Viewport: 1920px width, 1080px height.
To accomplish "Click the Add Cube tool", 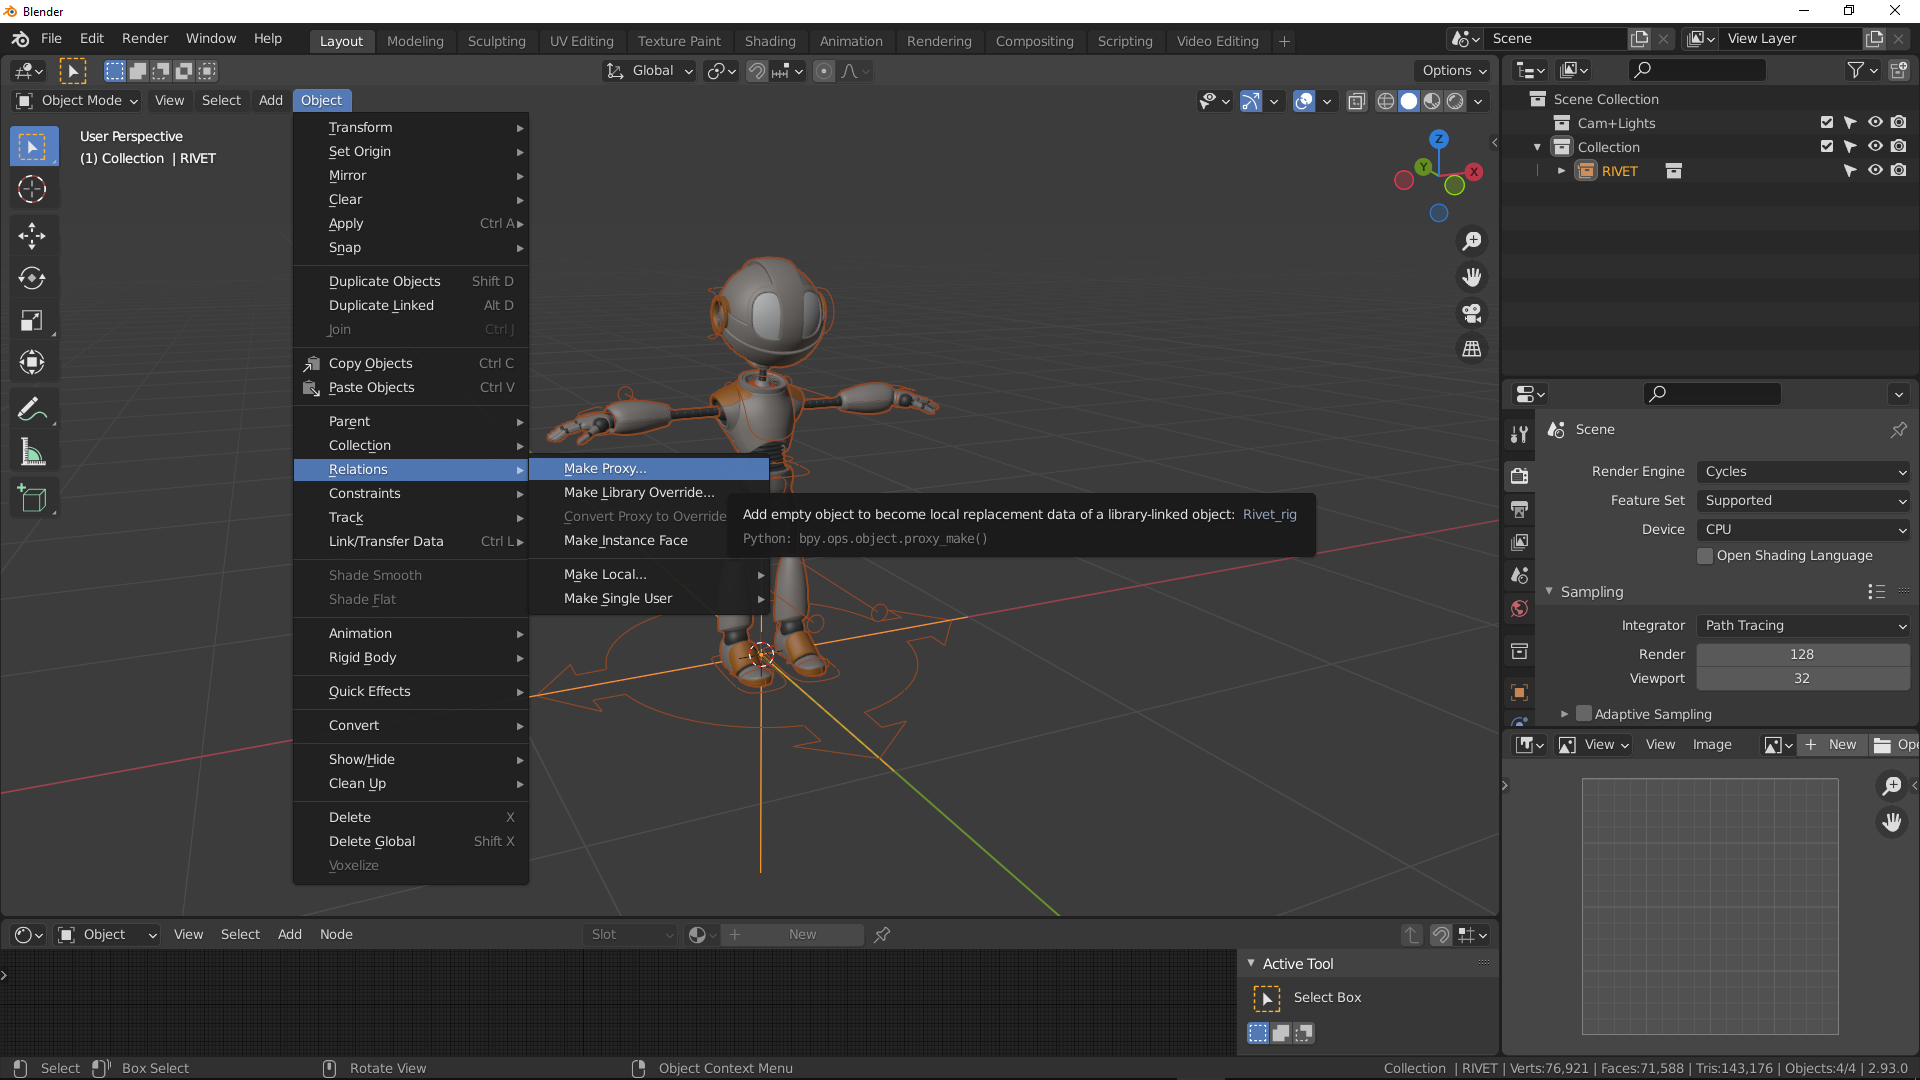I will point(32,498).
